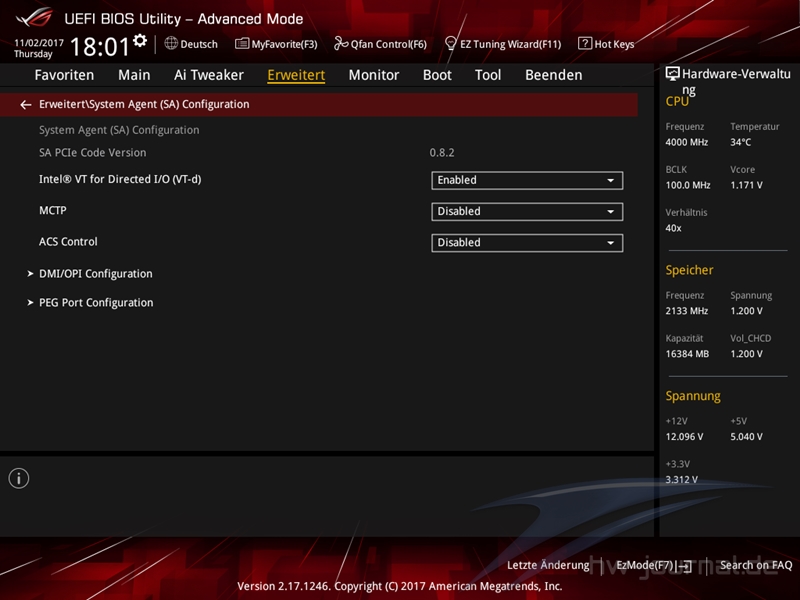Select the Beenden tab
Viewport: 800px width, 600px height.
coord(554,75)
